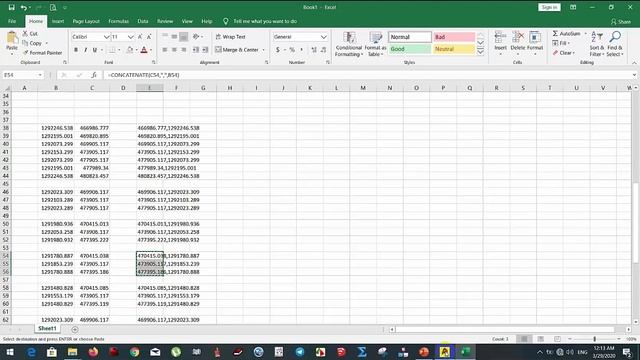Open Conditional Formatting menu
The width and height of the screenshot is (640, 360).
pyautogui.click(x=349, y=44)
